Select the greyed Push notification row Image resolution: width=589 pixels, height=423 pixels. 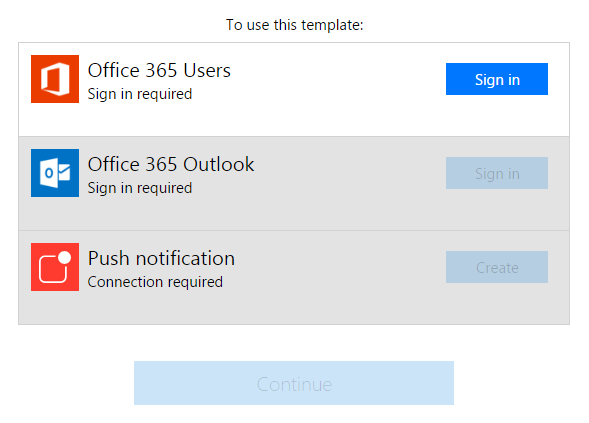pyautogui.click(x=294, y=277)
